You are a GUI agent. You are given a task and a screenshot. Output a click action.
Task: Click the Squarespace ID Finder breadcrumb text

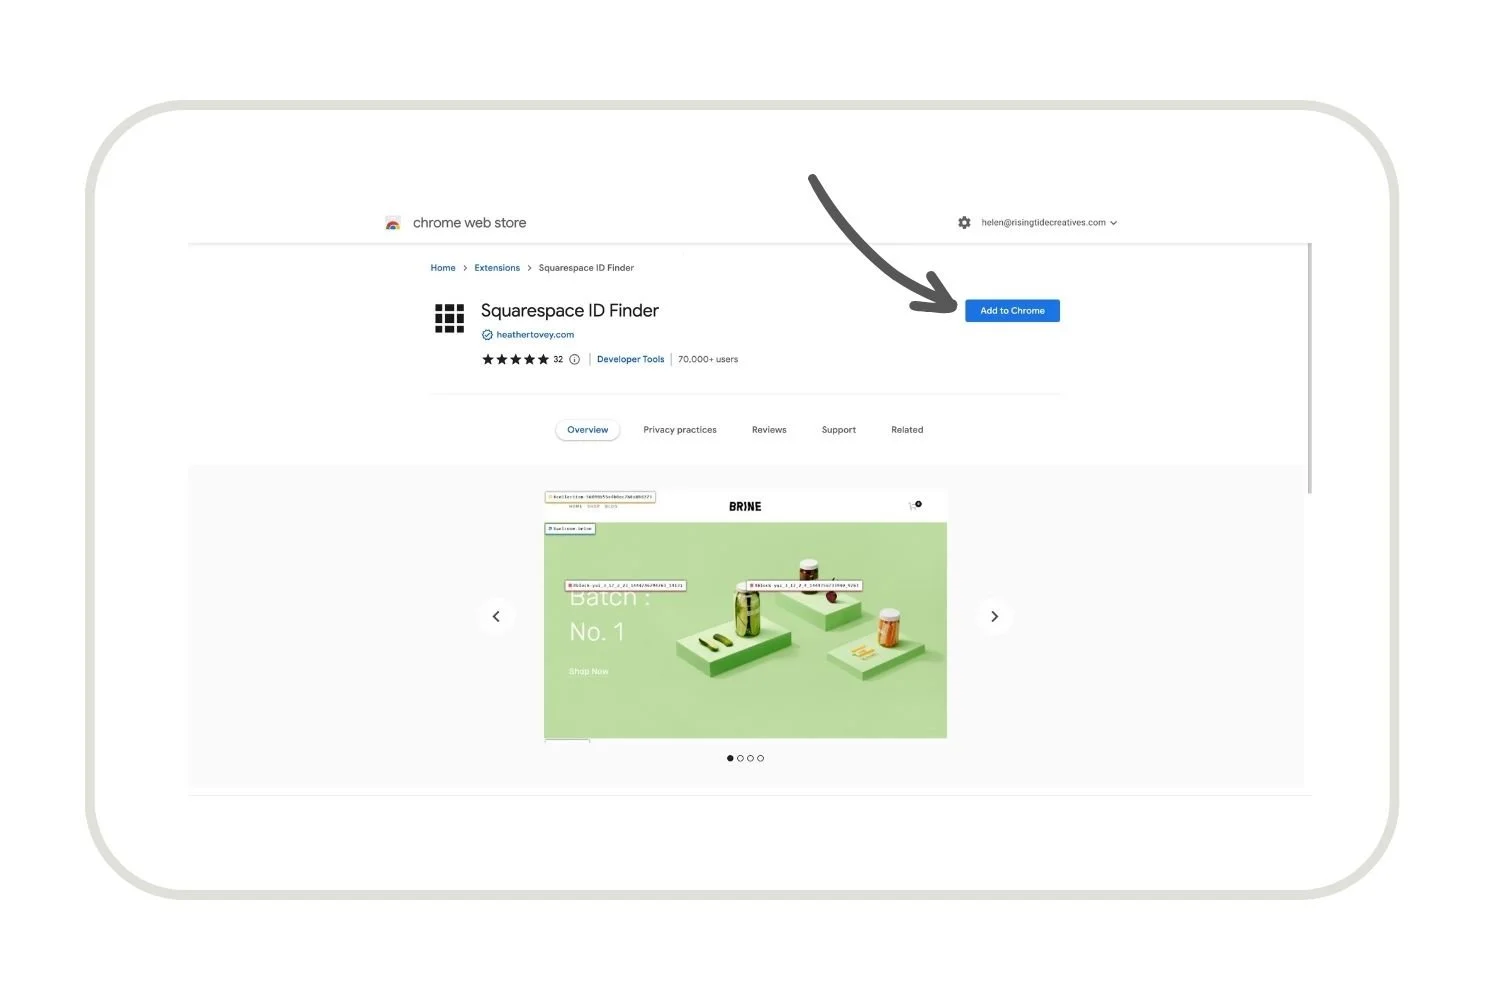coord(586,268)
